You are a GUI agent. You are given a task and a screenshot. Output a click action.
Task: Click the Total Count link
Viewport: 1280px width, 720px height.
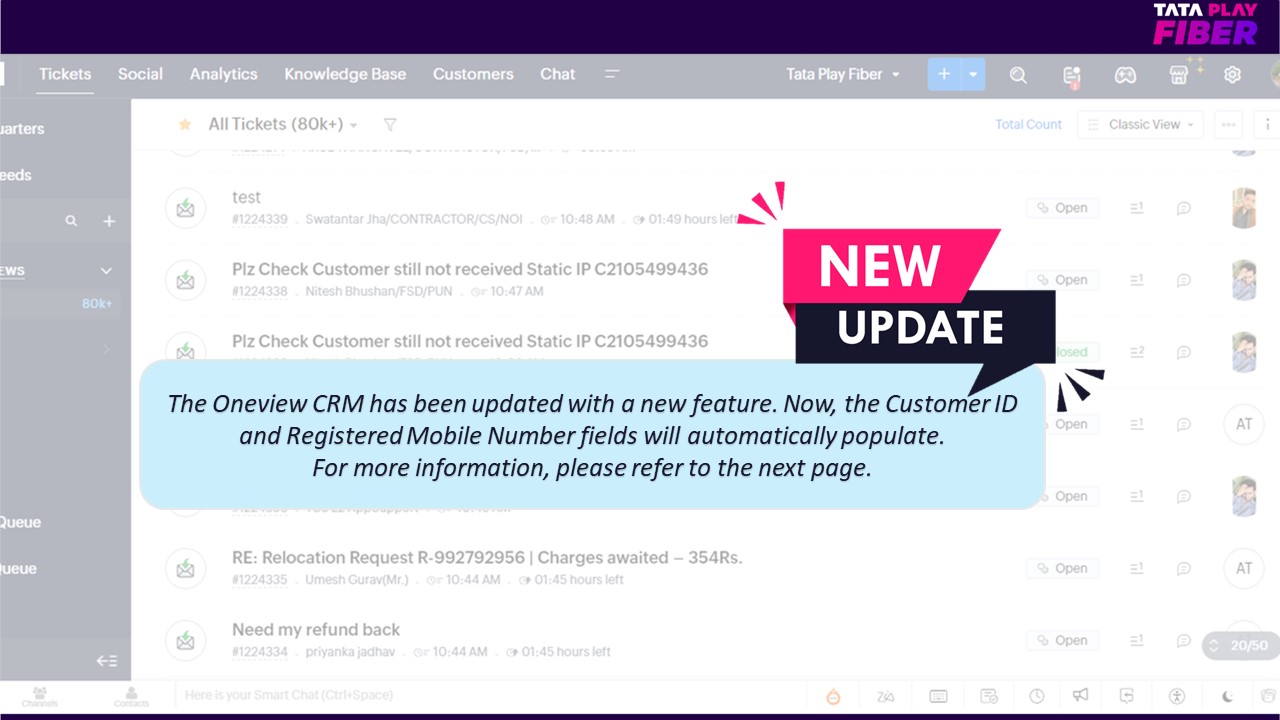point(1028,124)
